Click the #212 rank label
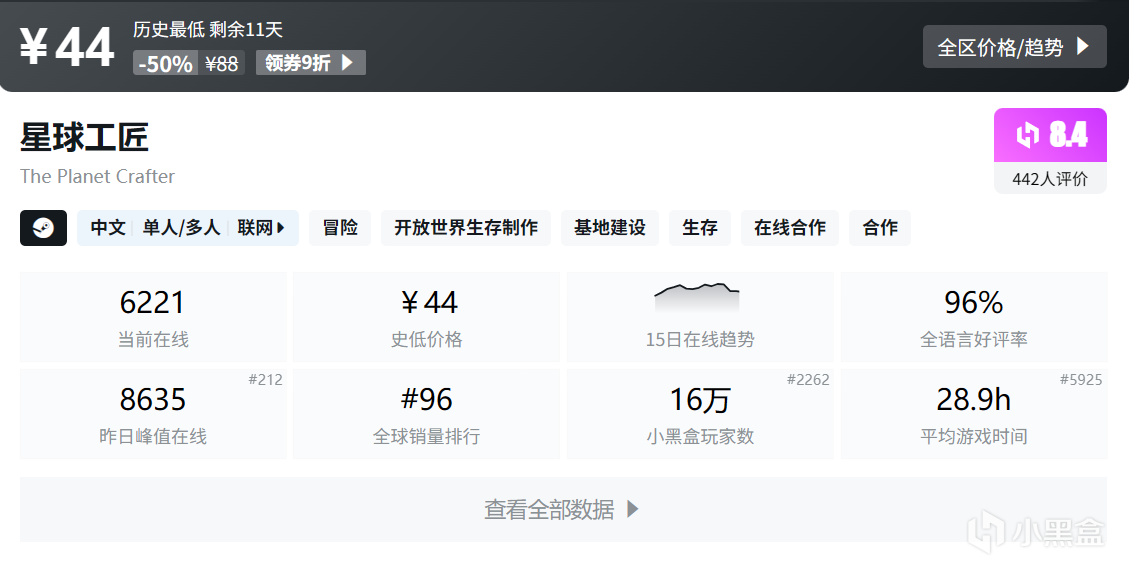Screen dimensions: 1138x569 coord(266,380)
